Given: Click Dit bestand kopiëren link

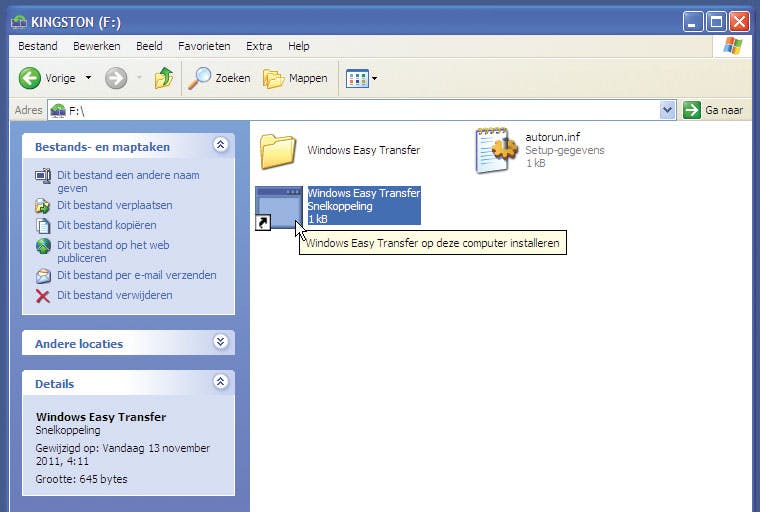Looking at the screenshot, I should [107, 225].
